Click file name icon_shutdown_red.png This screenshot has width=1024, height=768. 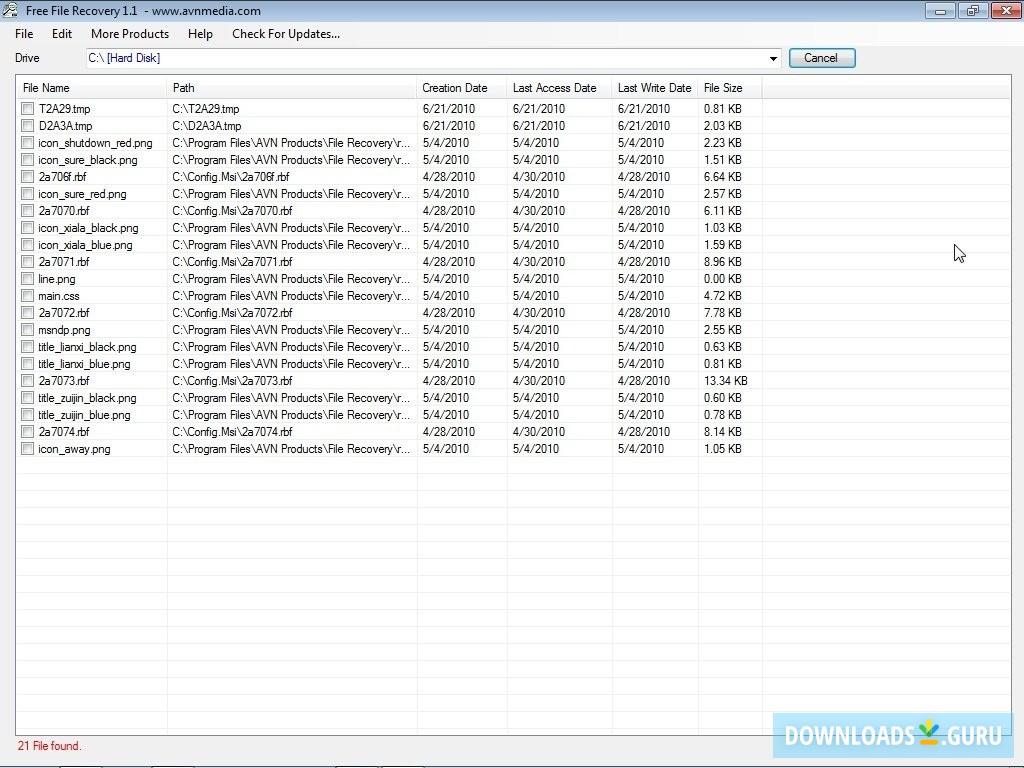(95, 143)
